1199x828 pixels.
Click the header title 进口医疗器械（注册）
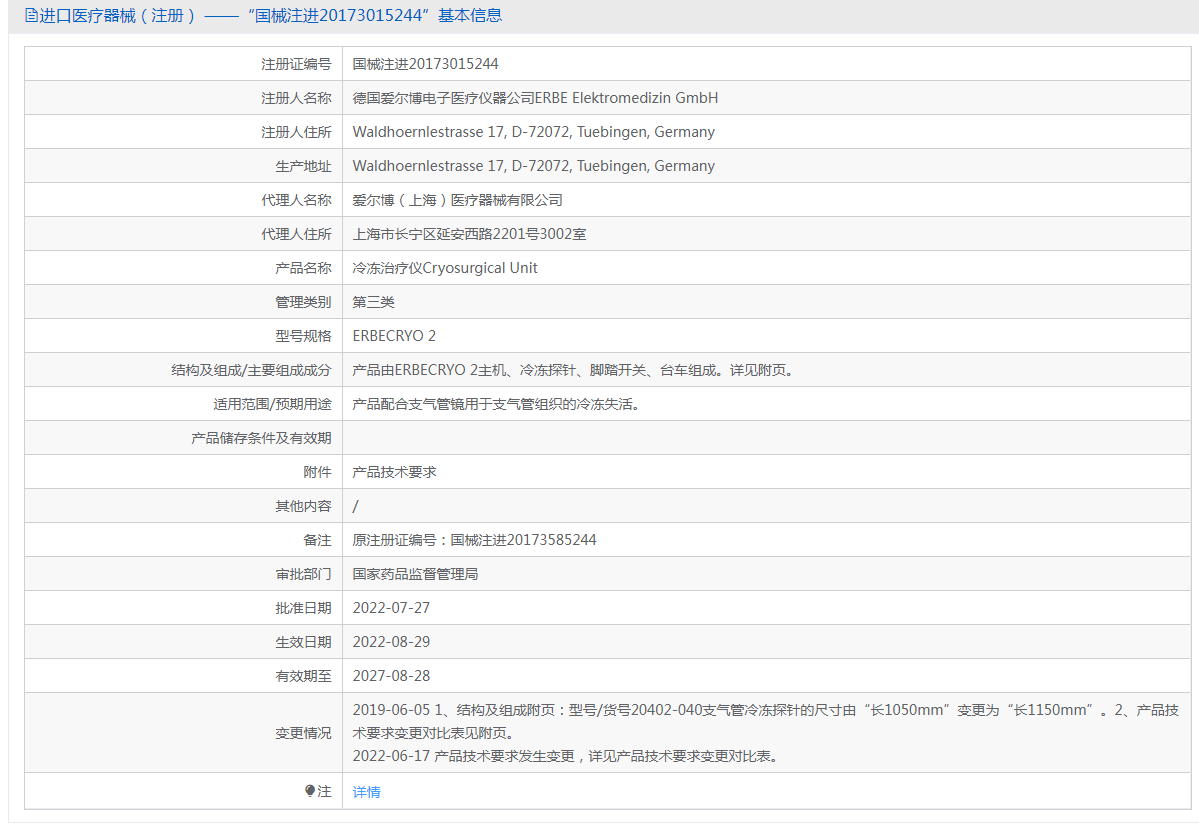click(x=119, y=15)
